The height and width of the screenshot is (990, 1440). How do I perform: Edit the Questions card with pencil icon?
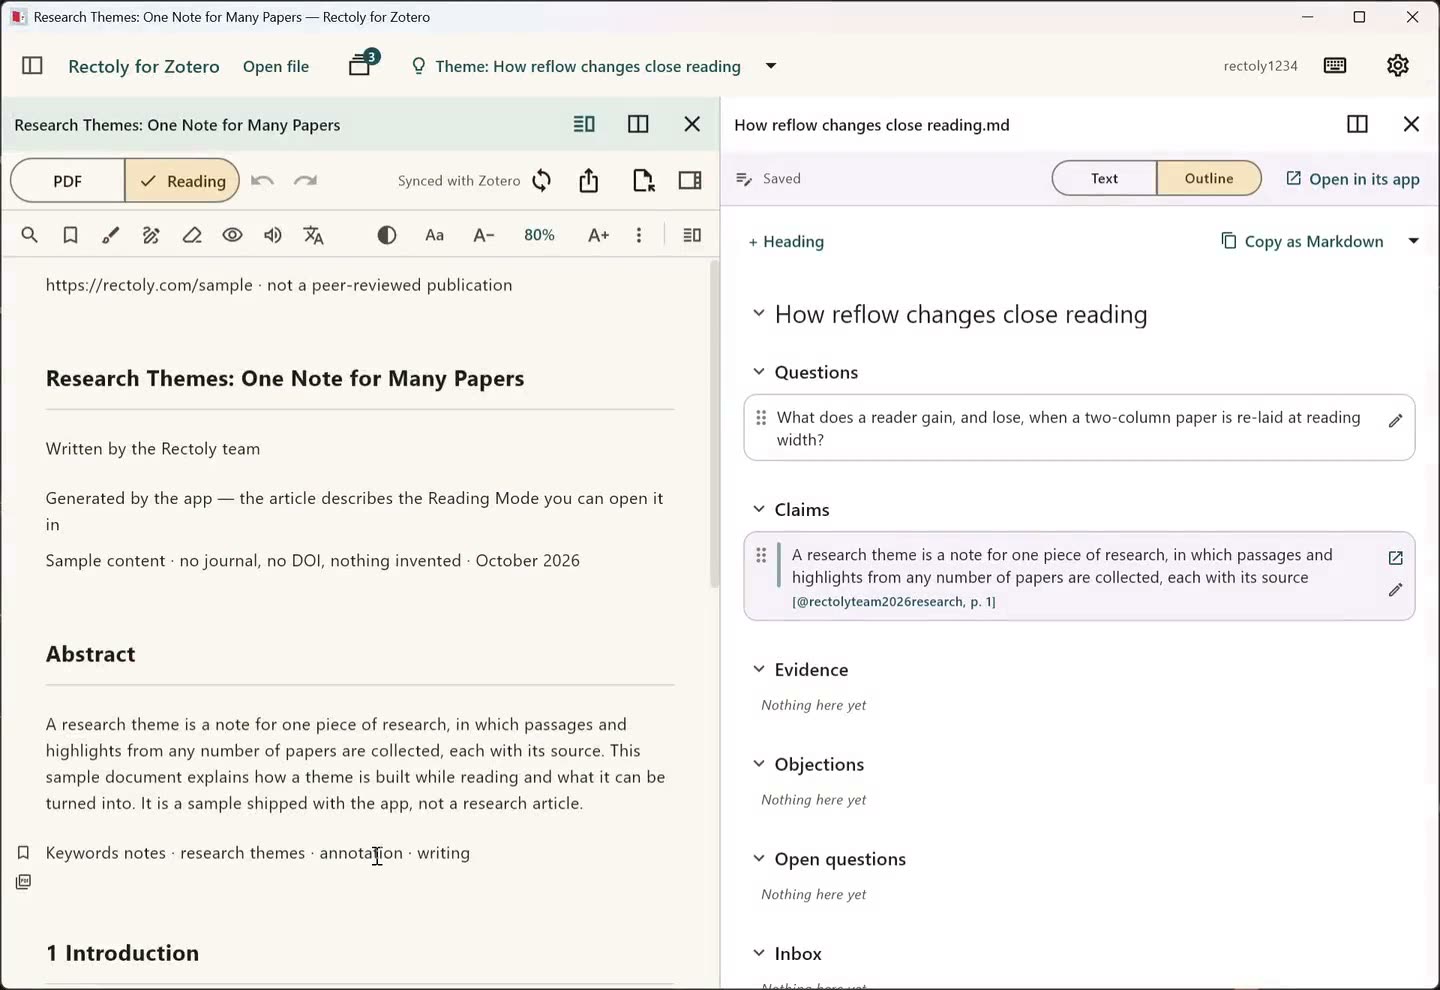point(1396,421)
